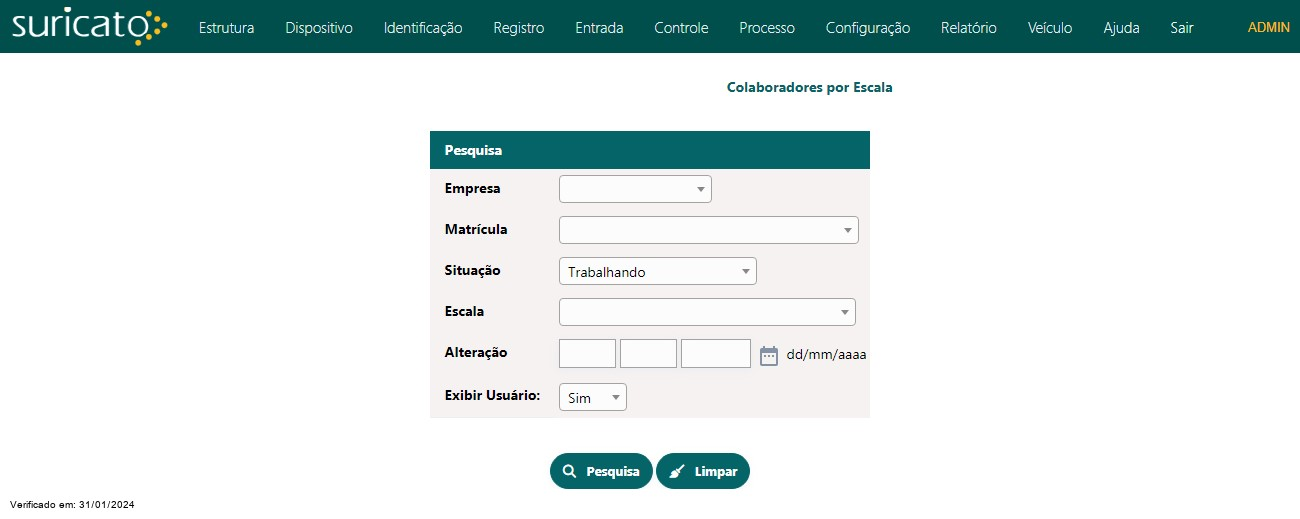Expand the Empresa dropdown
Screen dimensions: 1300x519
pyautogui.click(x=635, y=189)
